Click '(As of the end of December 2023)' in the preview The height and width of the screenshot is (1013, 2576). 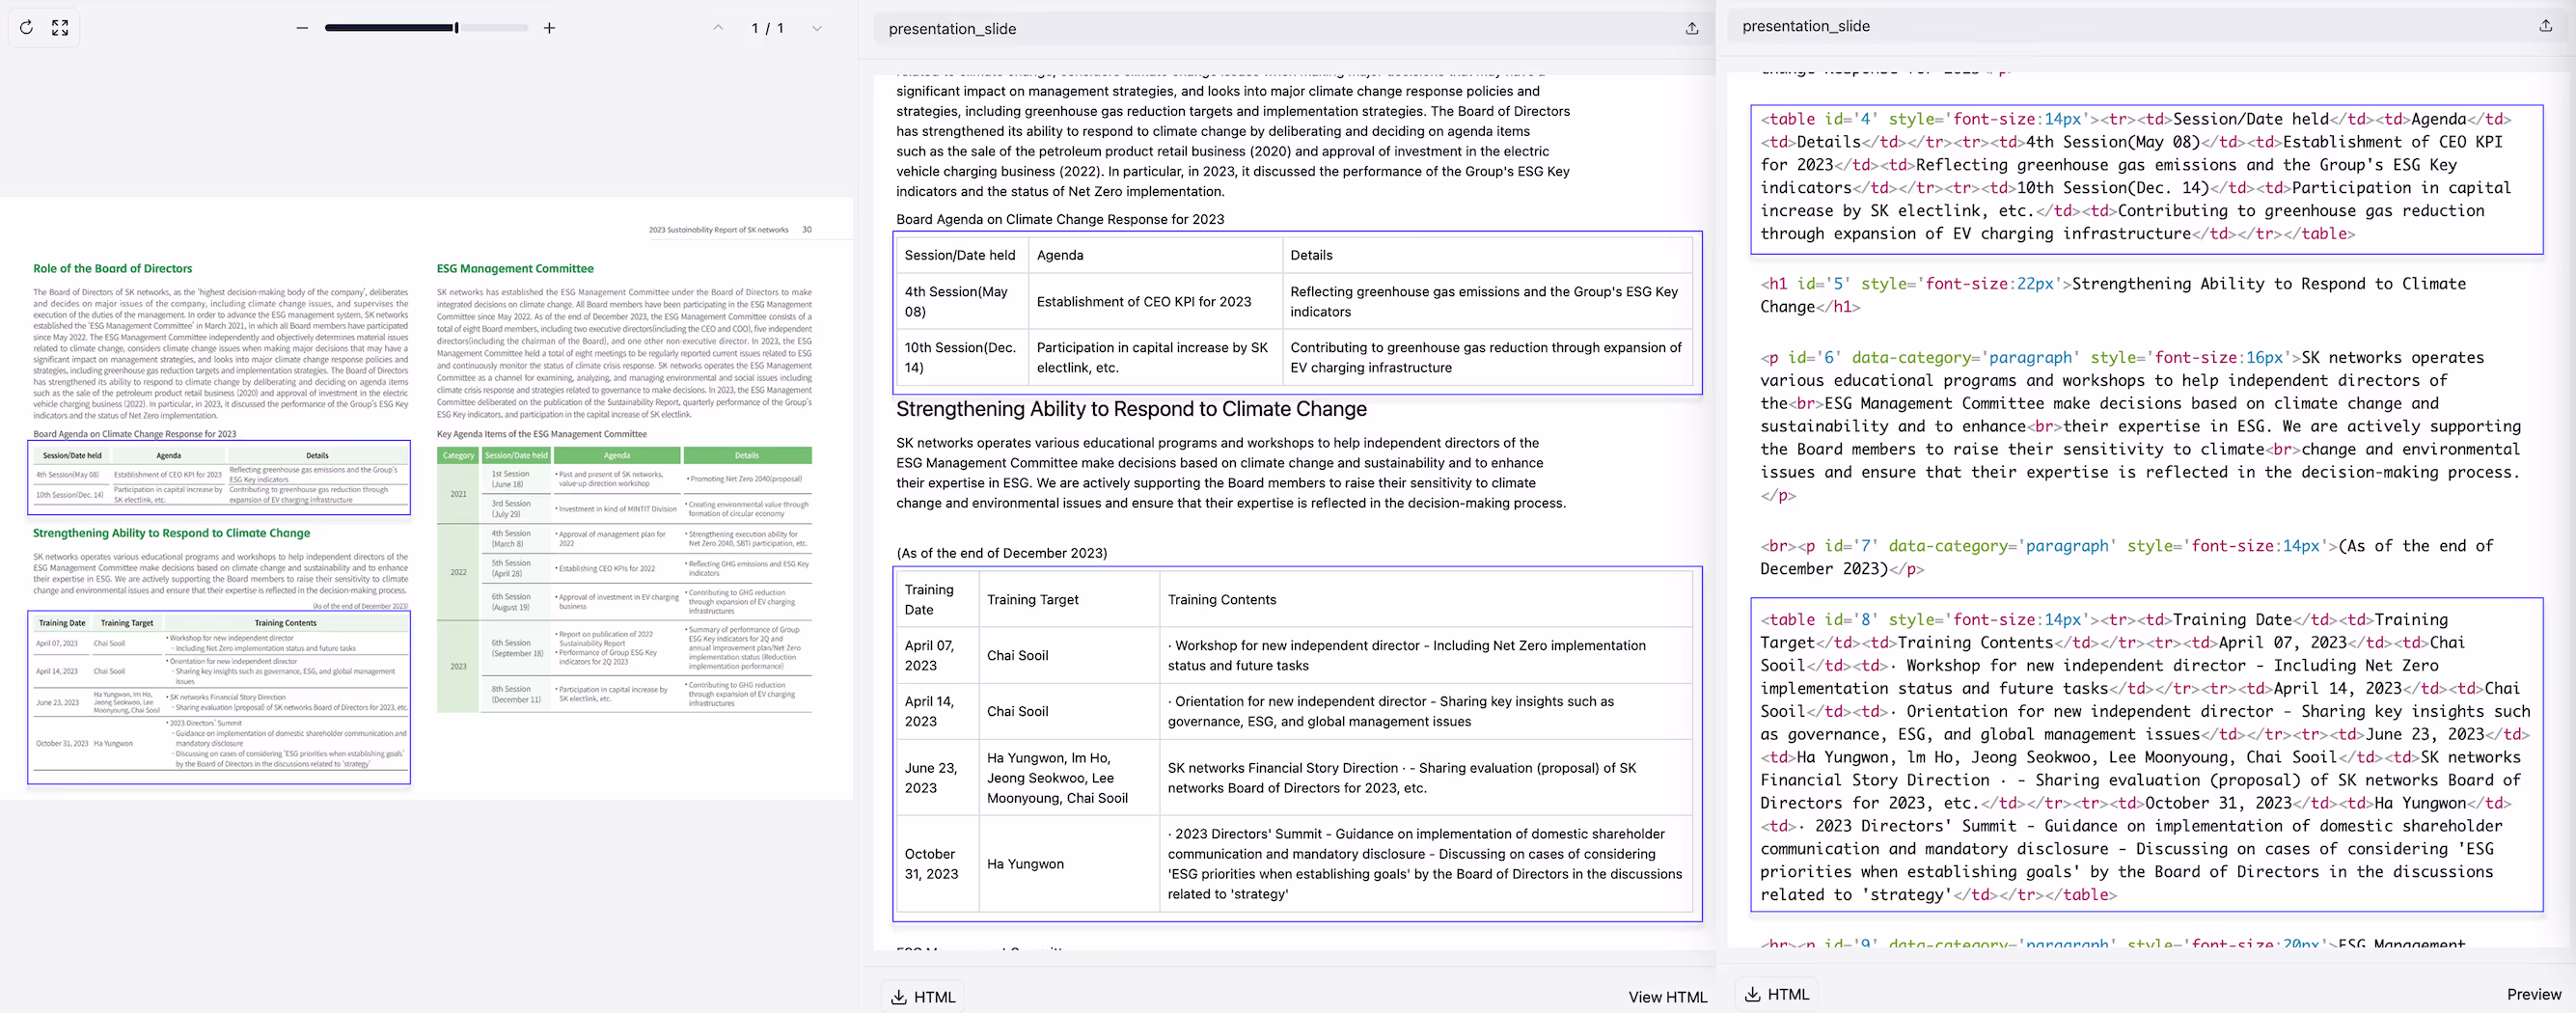click(1002, 553)
